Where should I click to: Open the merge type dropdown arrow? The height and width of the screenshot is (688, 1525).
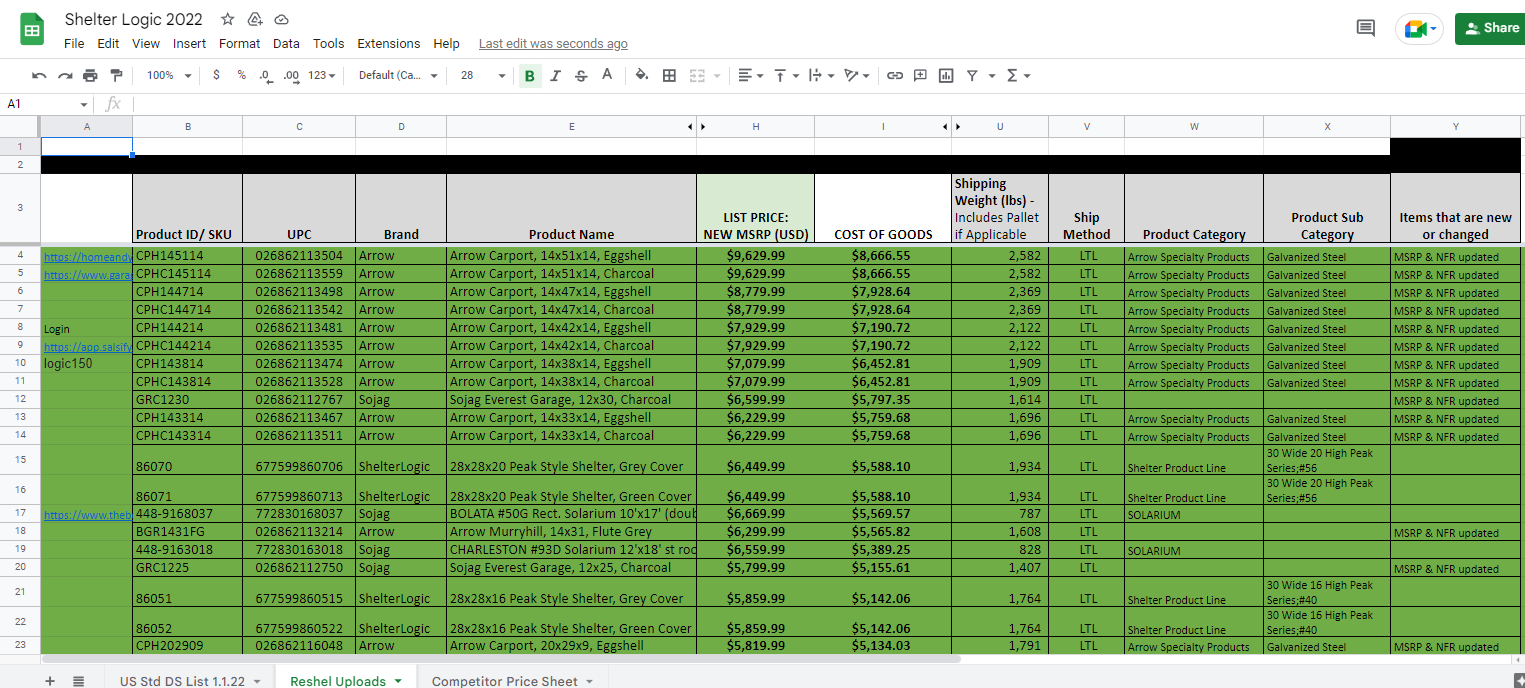point(718,76)
